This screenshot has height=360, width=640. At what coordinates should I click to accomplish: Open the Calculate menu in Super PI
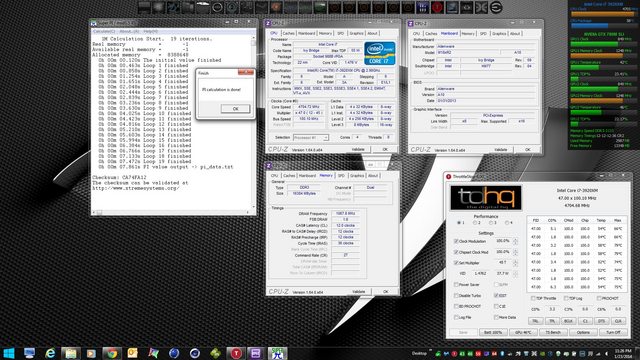tap(104, 31)
